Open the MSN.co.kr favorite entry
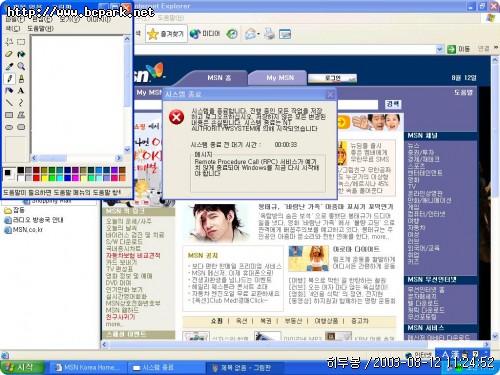Viewport: 500px width, 375px height. [x=23, y=229]
